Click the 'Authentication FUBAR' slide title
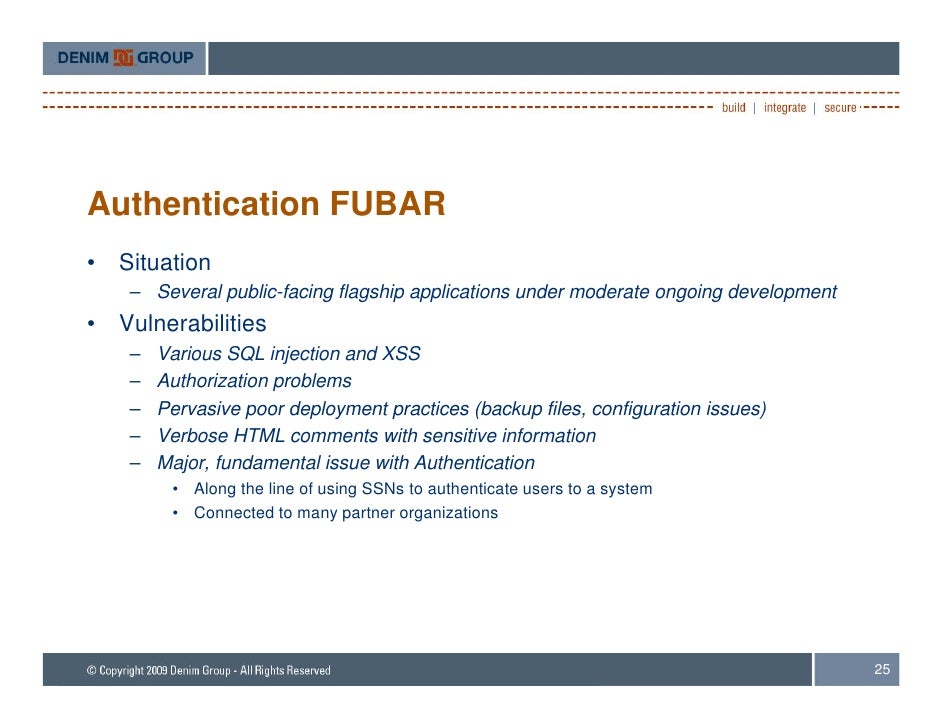Viewport: 942px width, 728px height. (x=267, y=204)
